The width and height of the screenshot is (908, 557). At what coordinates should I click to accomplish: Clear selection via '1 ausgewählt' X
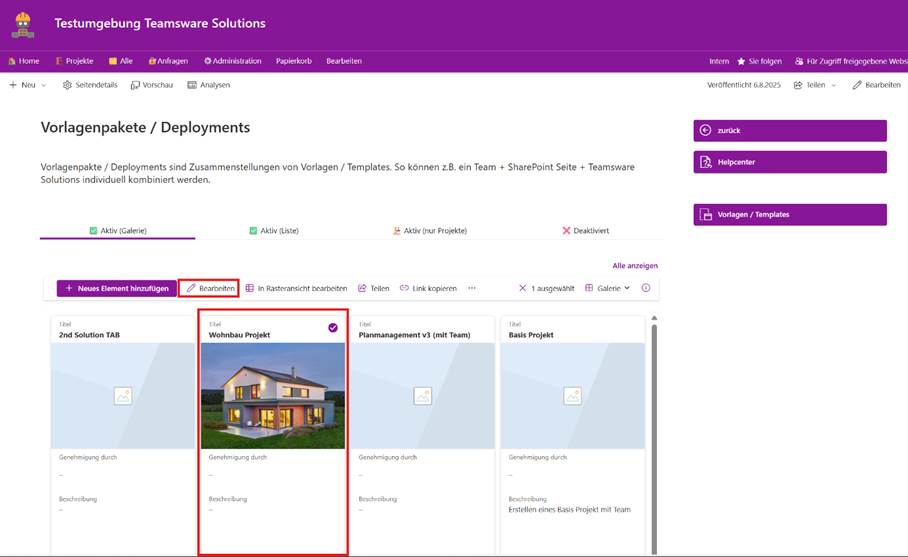[x=522, y=288]
